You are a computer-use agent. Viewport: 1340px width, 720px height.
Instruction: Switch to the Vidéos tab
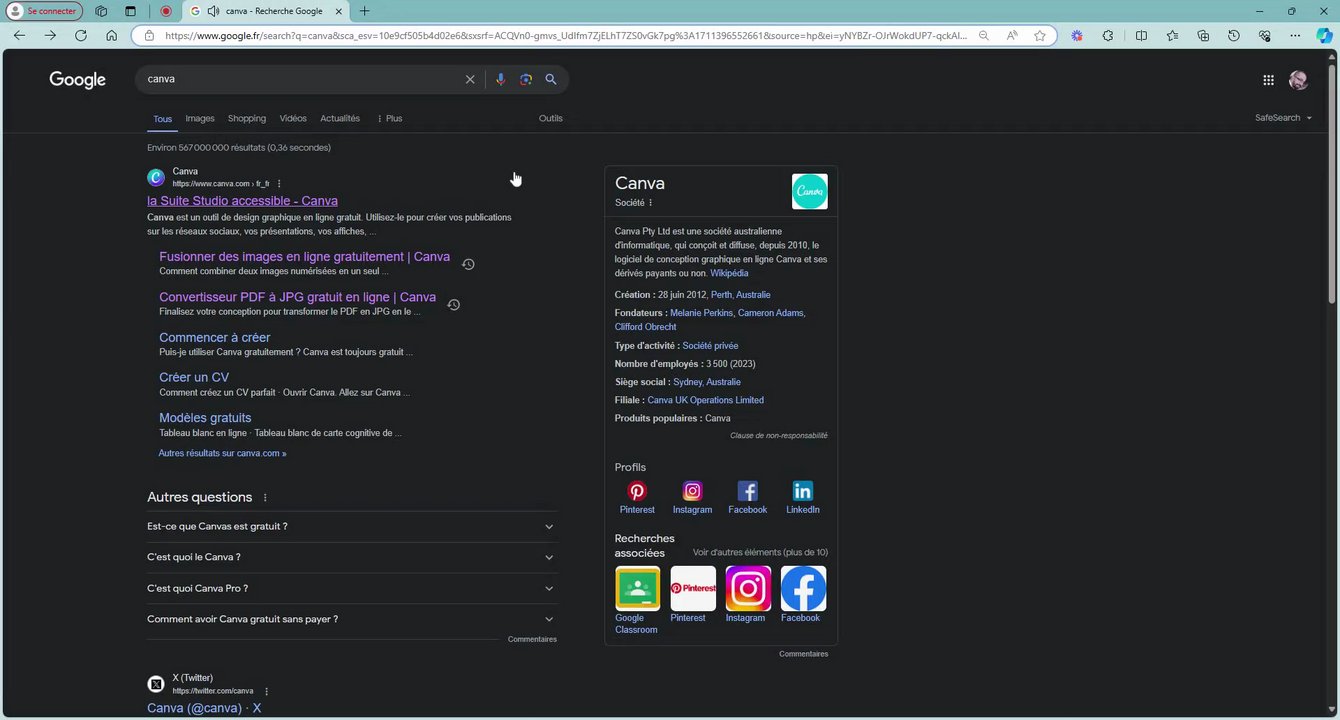click(293, 118)
